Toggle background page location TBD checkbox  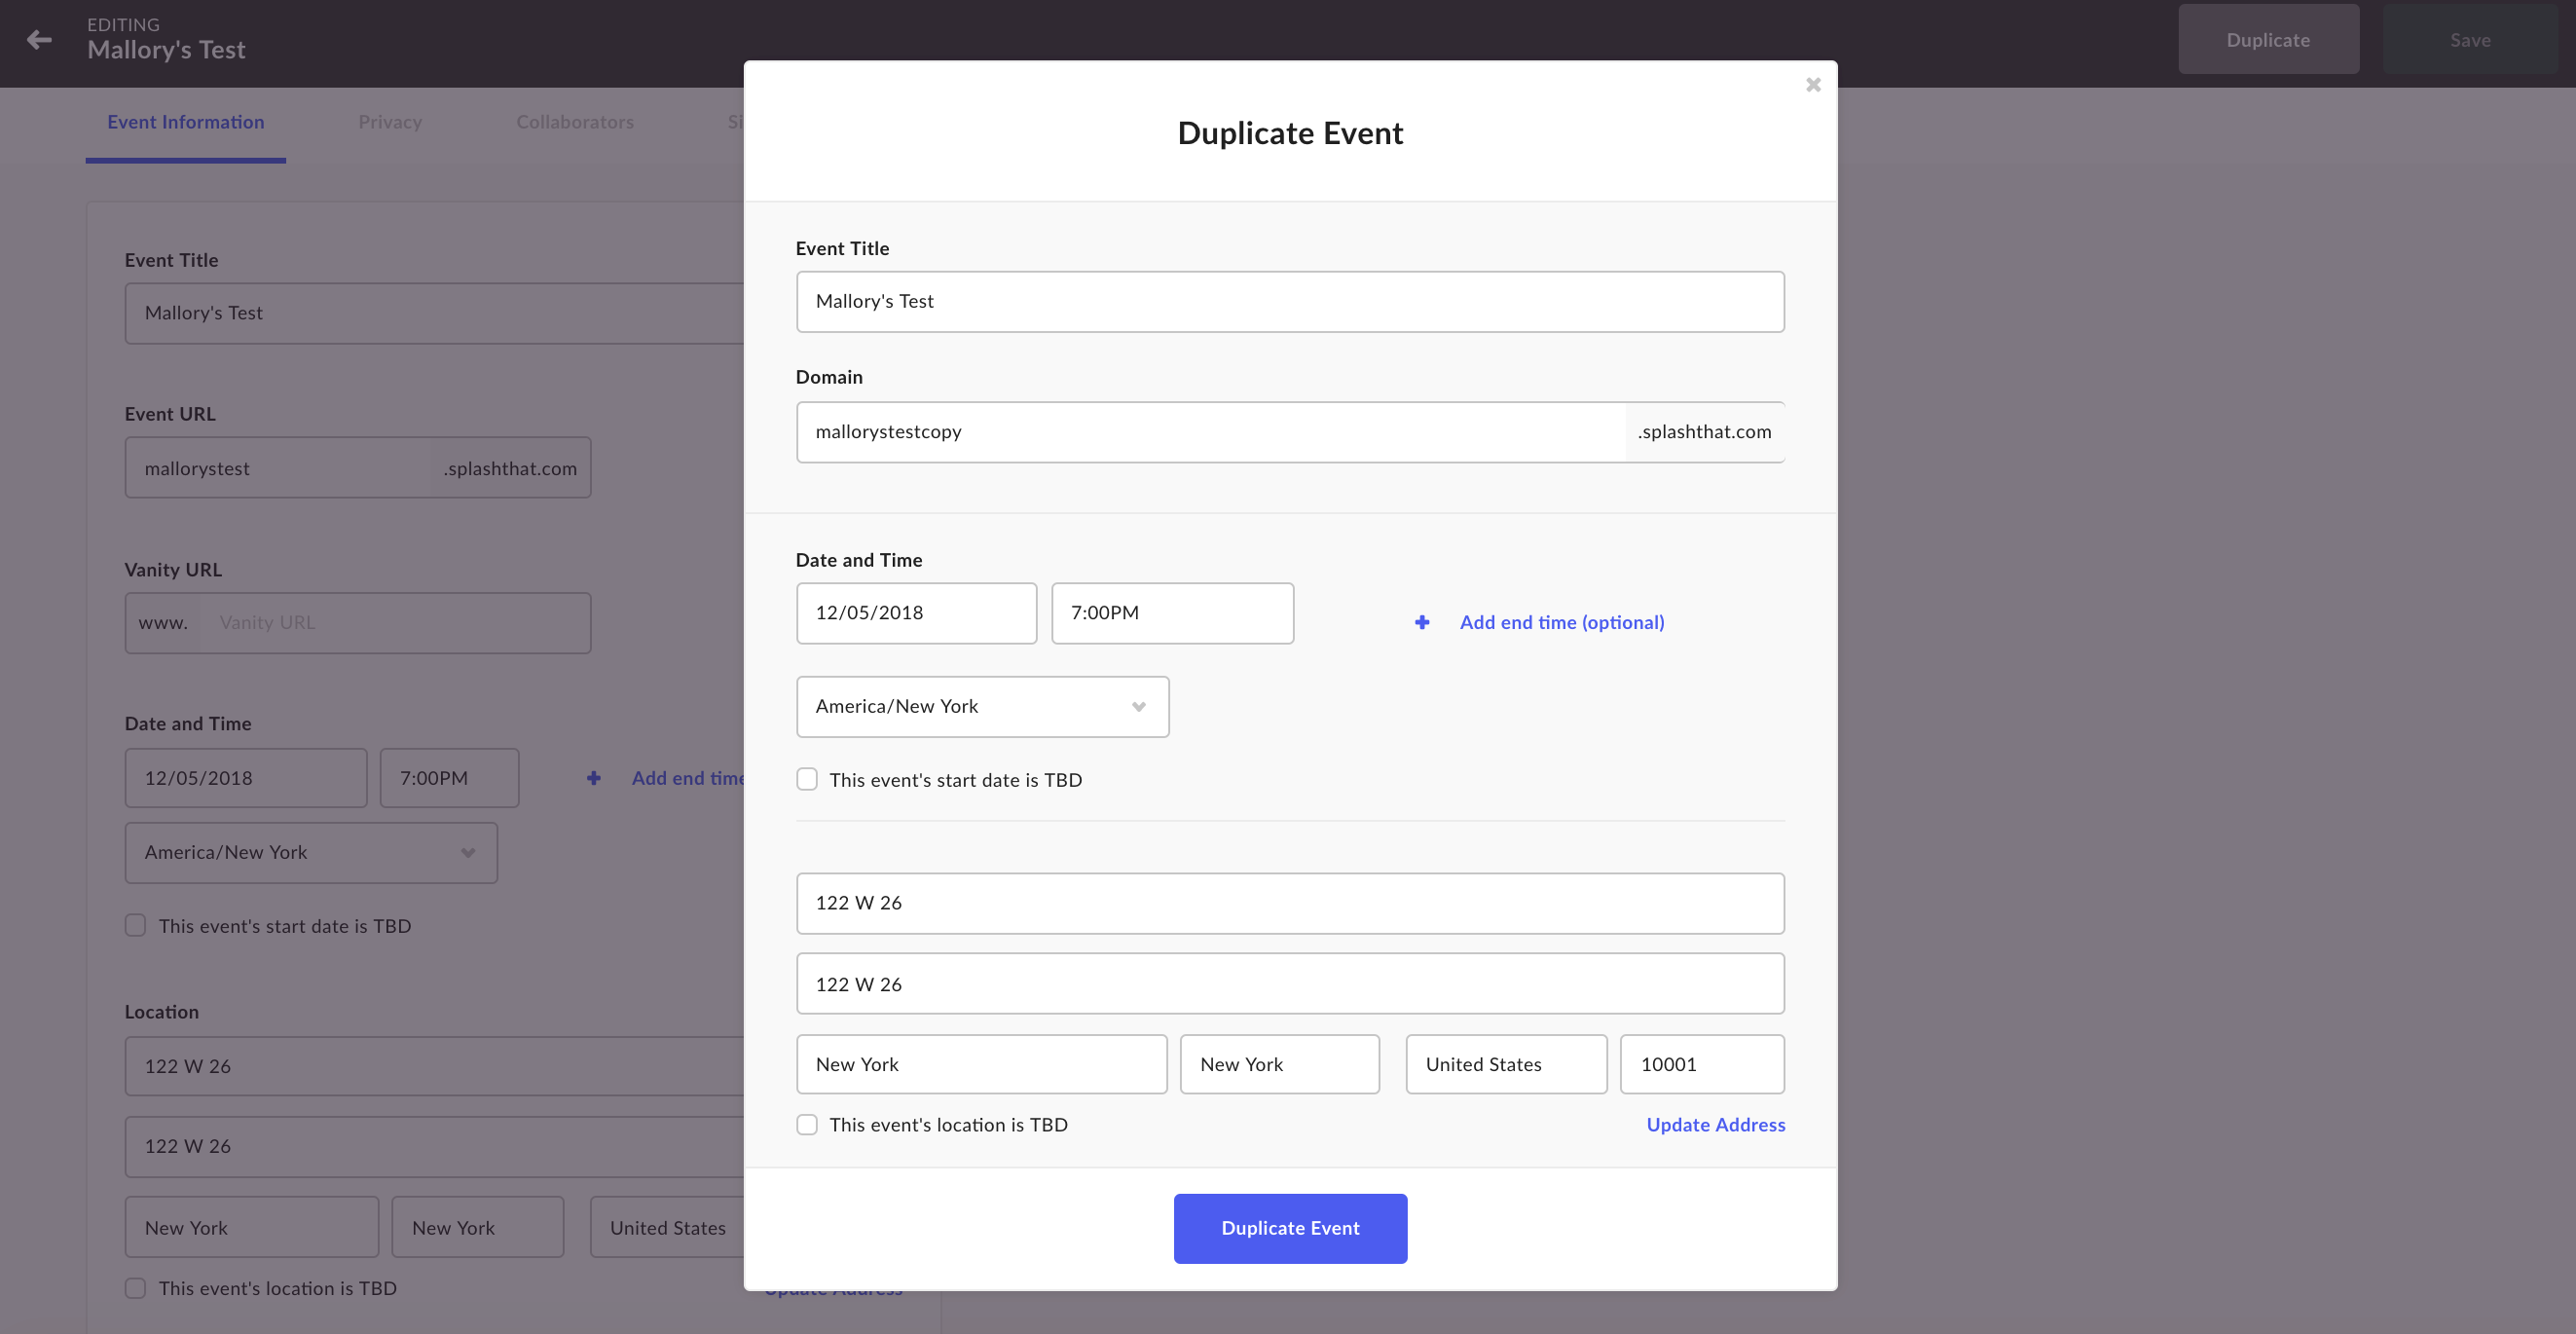tap(135, 1288)
